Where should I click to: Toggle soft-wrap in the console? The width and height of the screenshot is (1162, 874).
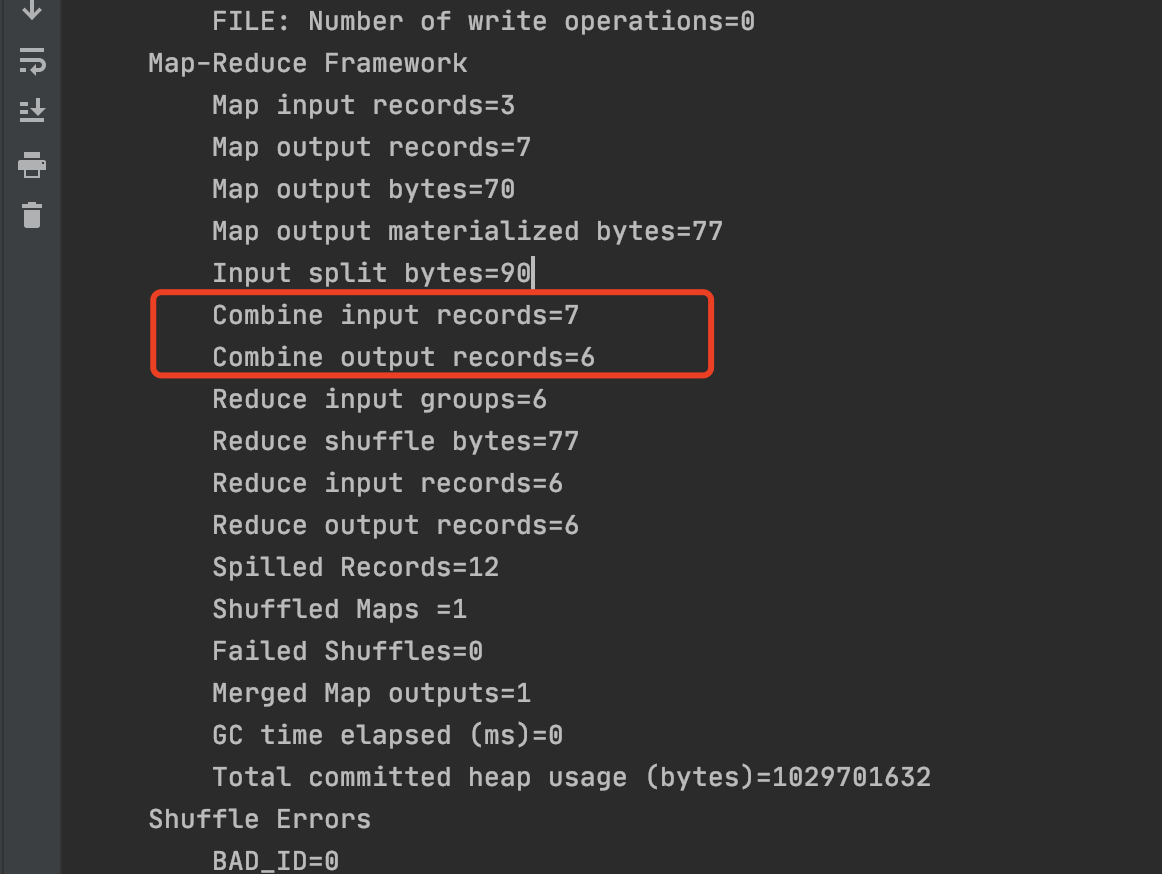click(x=32, y=61)
